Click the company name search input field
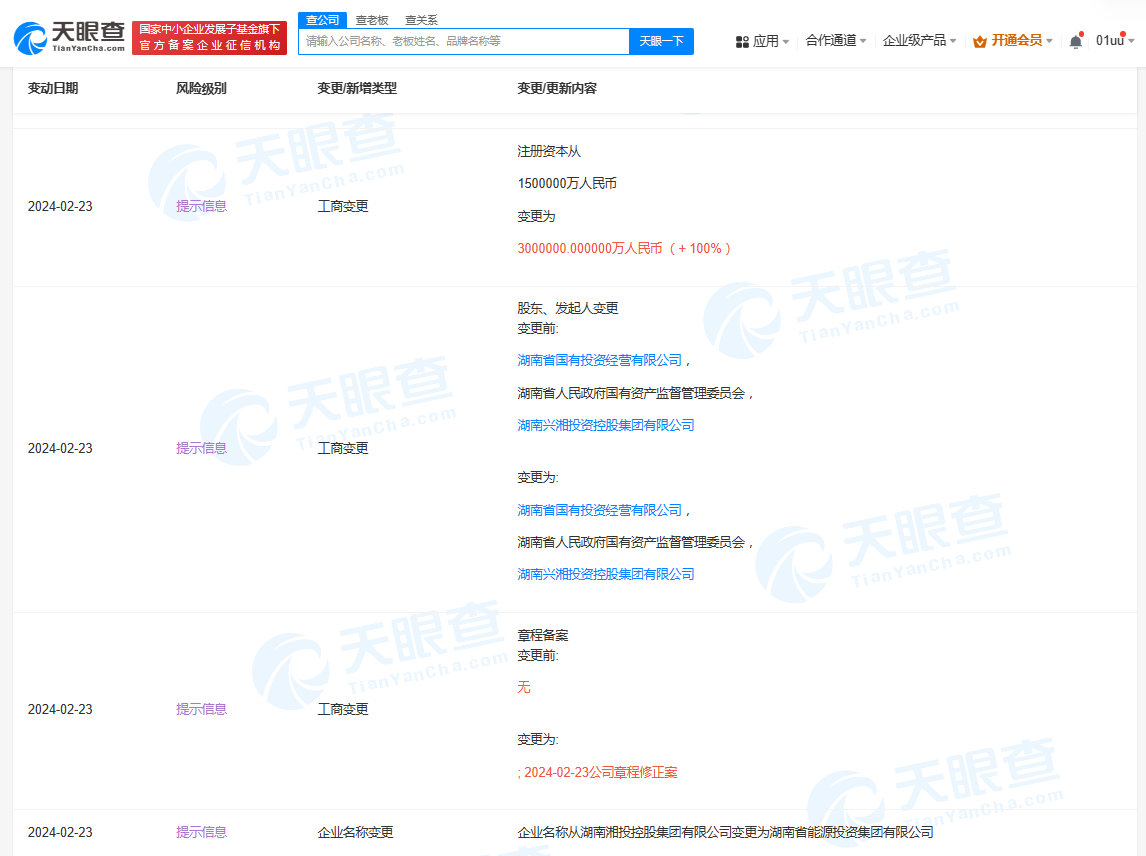The image size is (1146, 856). pos(464,41)
